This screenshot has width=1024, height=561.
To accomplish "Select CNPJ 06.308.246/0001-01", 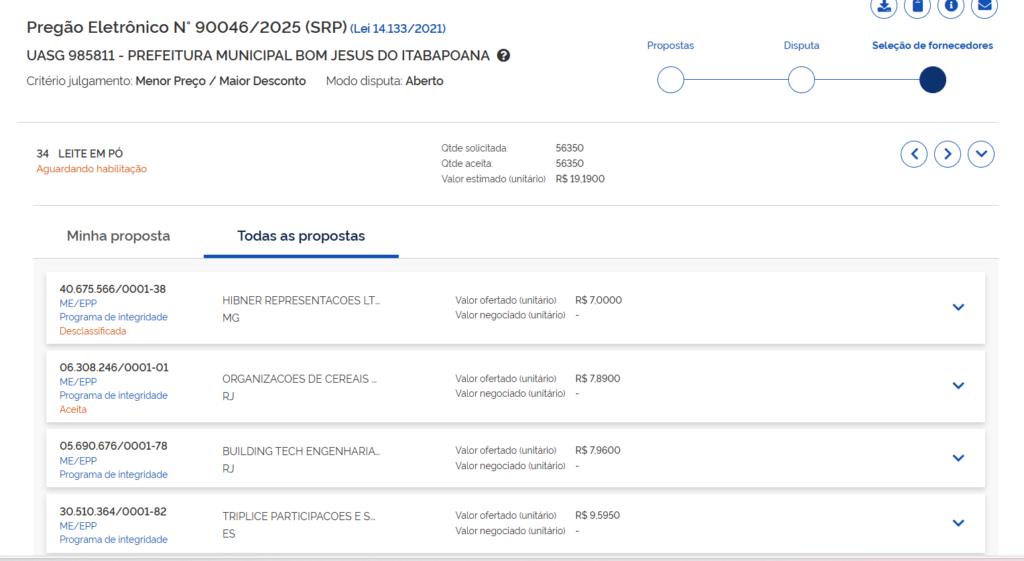I will [x=114, y=367].
